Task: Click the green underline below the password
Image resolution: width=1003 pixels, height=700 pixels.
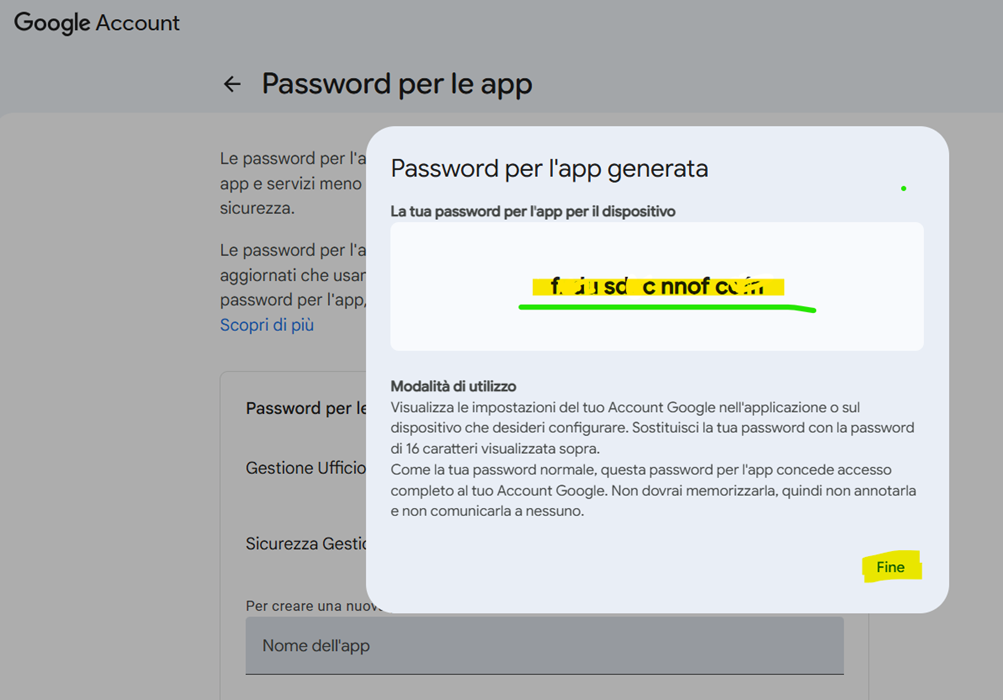Action: point(668,308)
